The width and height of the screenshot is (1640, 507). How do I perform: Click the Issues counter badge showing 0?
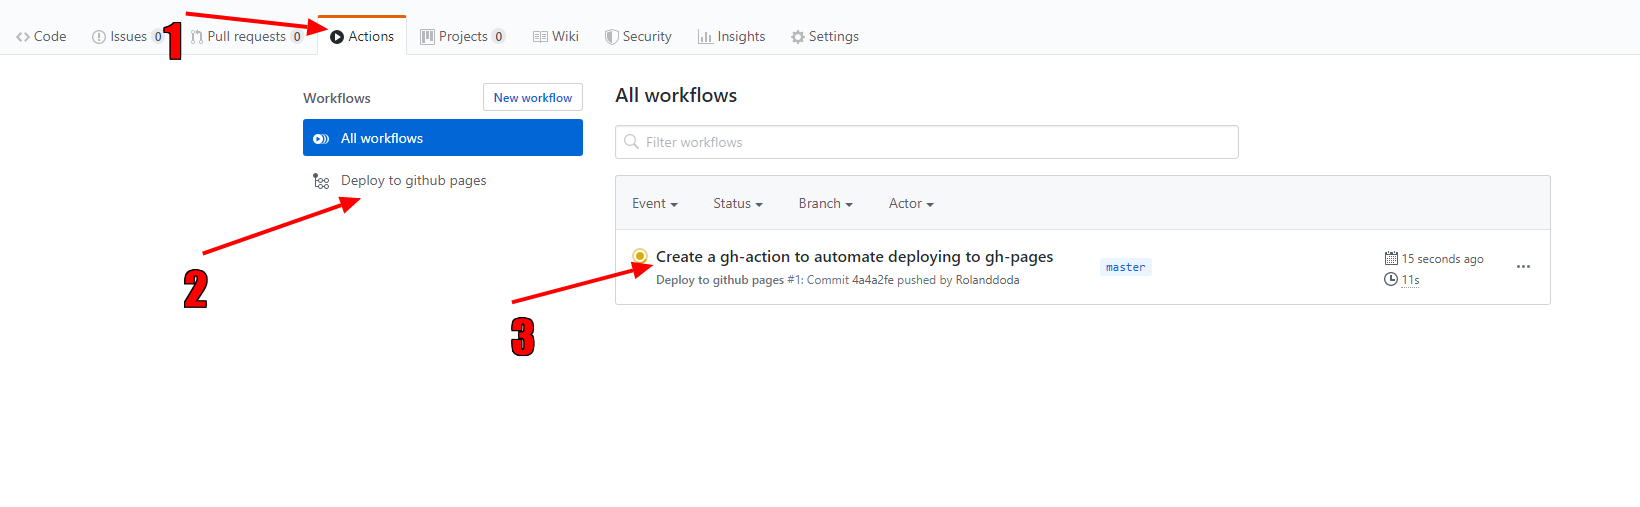[158, 37]
